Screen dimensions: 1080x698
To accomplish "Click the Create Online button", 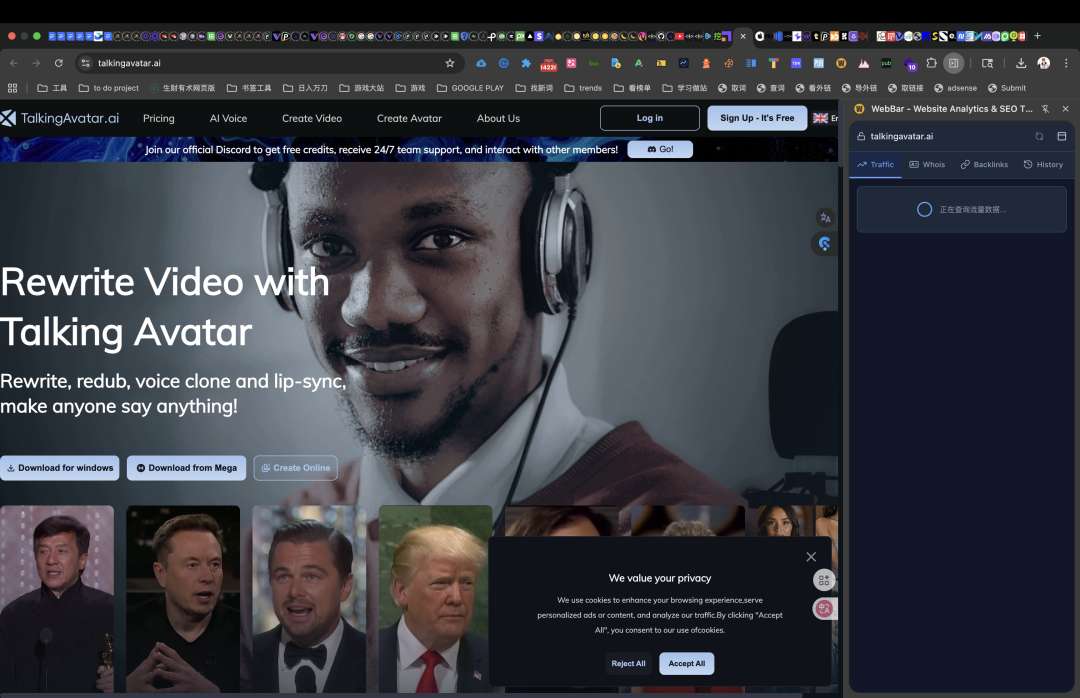I will [x=295, y=468].
